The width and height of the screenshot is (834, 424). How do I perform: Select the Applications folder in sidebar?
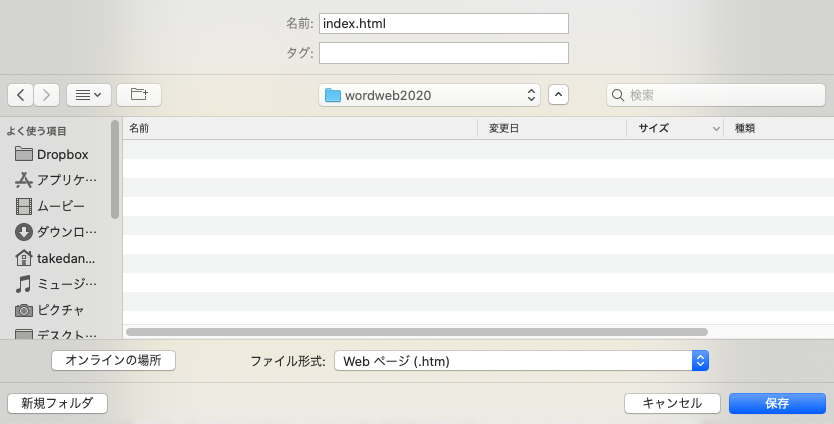tap(66, 180)
